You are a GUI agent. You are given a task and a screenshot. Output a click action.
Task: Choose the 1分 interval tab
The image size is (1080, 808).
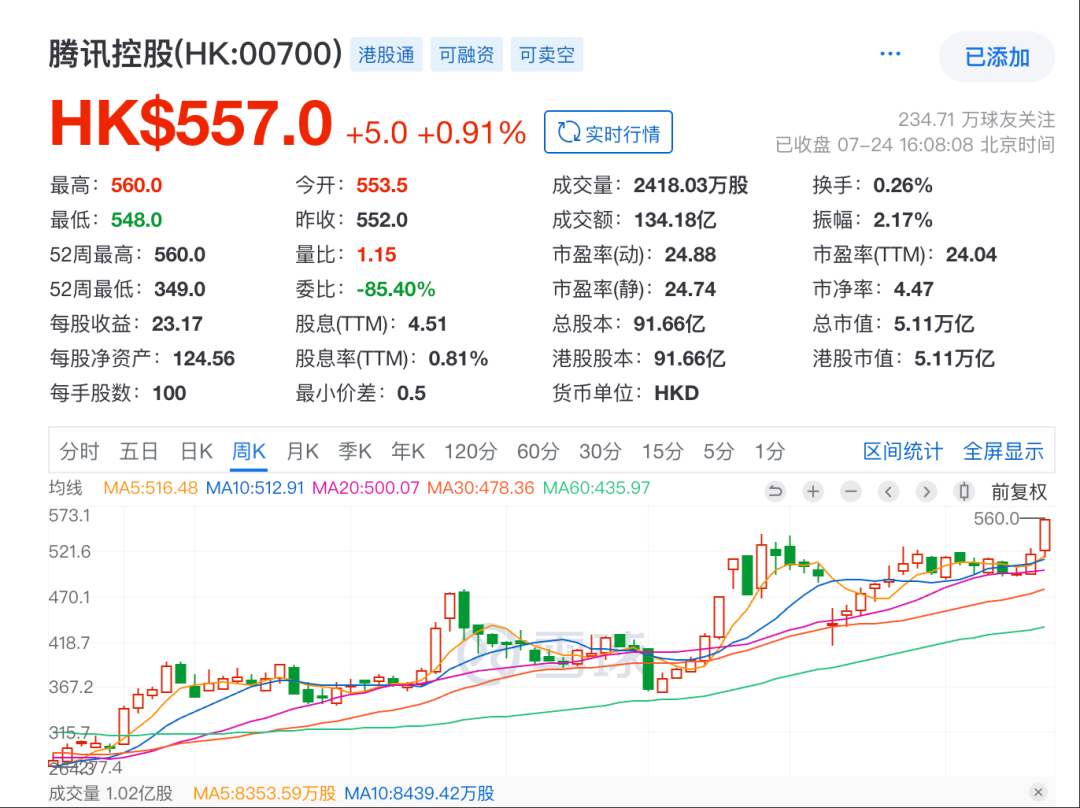[769, 451]
